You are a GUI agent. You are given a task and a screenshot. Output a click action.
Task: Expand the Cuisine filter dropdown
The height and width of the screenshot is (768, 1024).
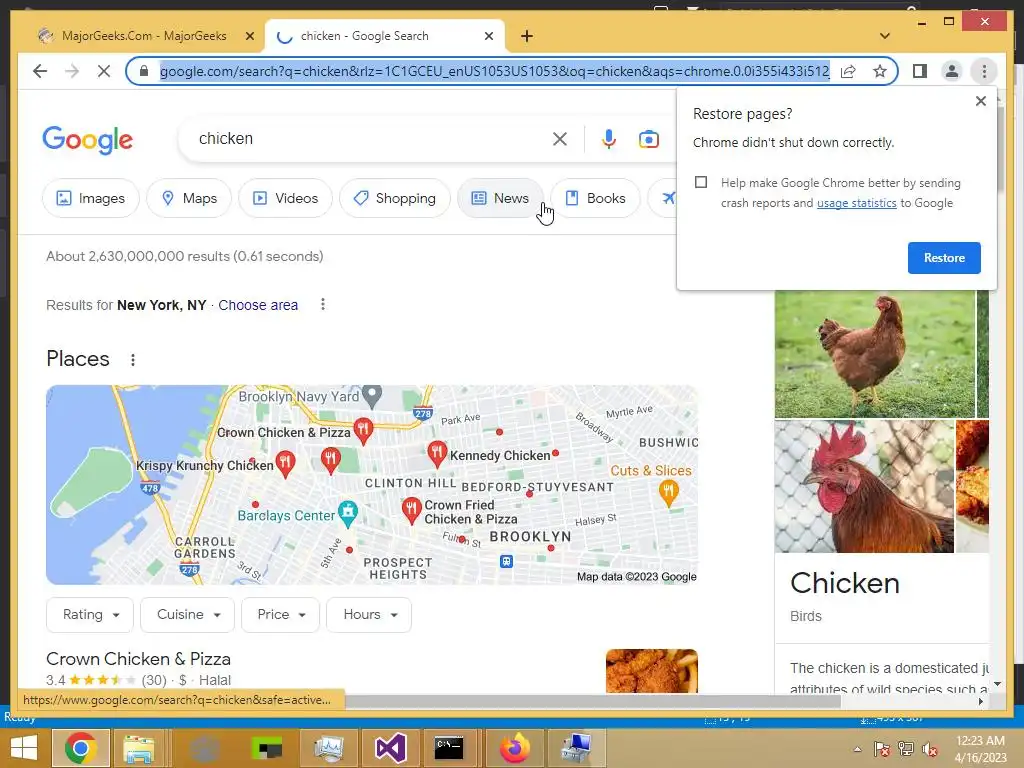coord(187,615)
